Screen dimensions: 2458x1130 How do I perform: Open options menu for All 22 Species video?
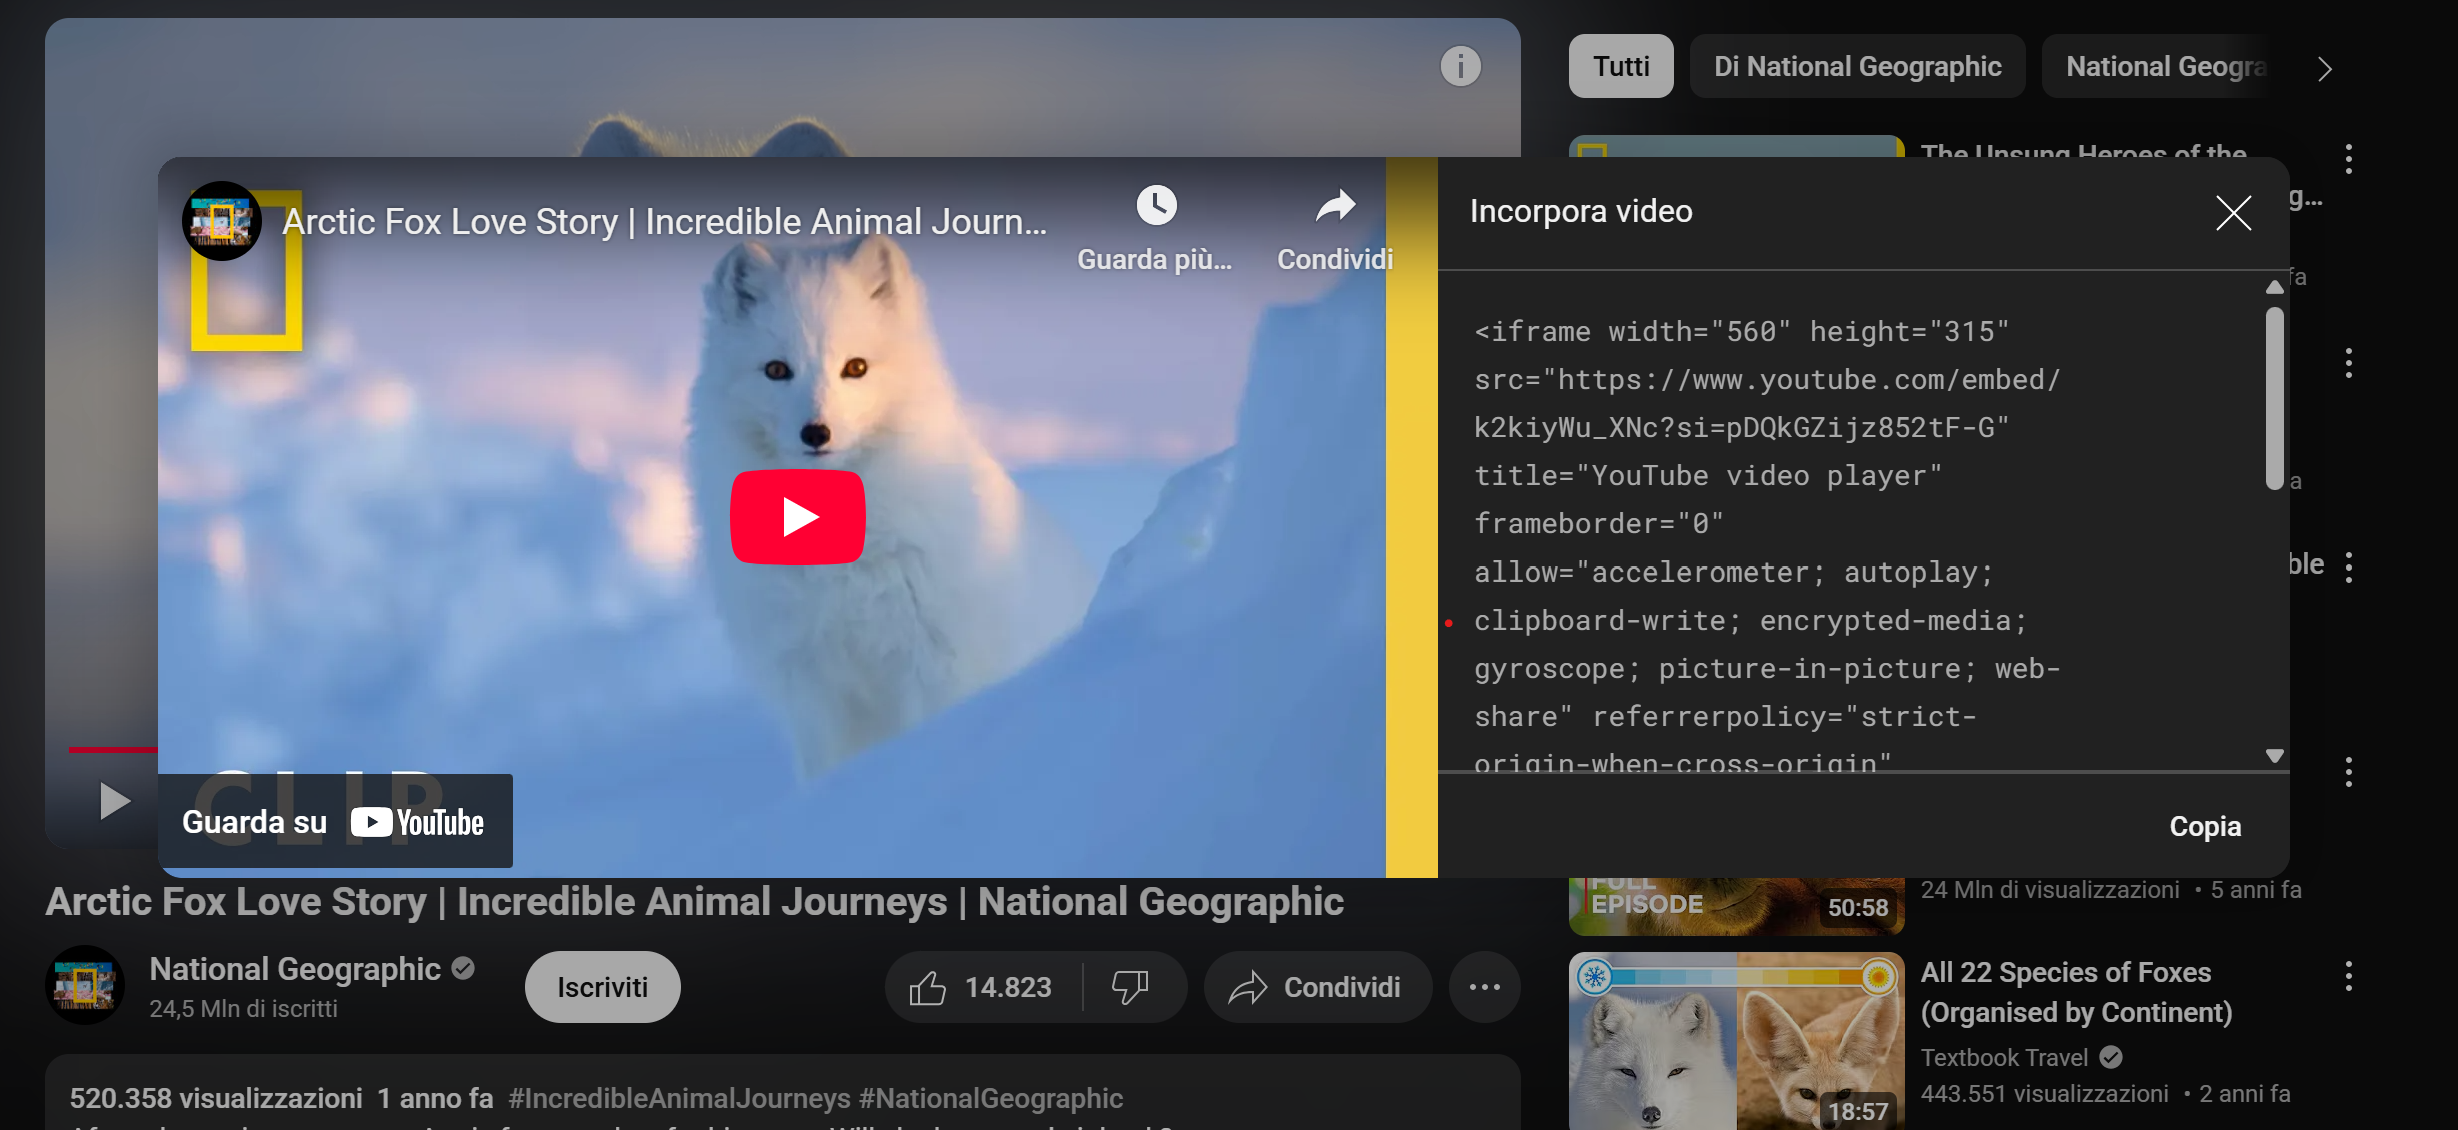pos(2349,976)
